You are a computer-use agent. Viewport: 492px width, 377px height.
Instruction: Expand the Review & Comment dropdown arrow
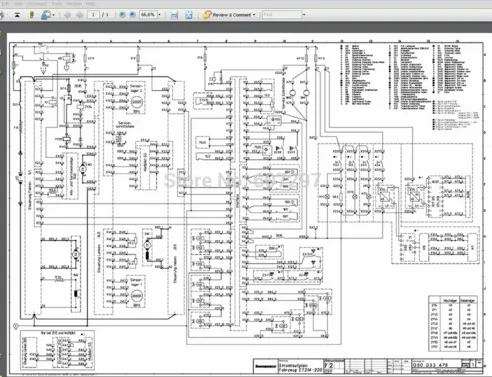coord(254,15)
